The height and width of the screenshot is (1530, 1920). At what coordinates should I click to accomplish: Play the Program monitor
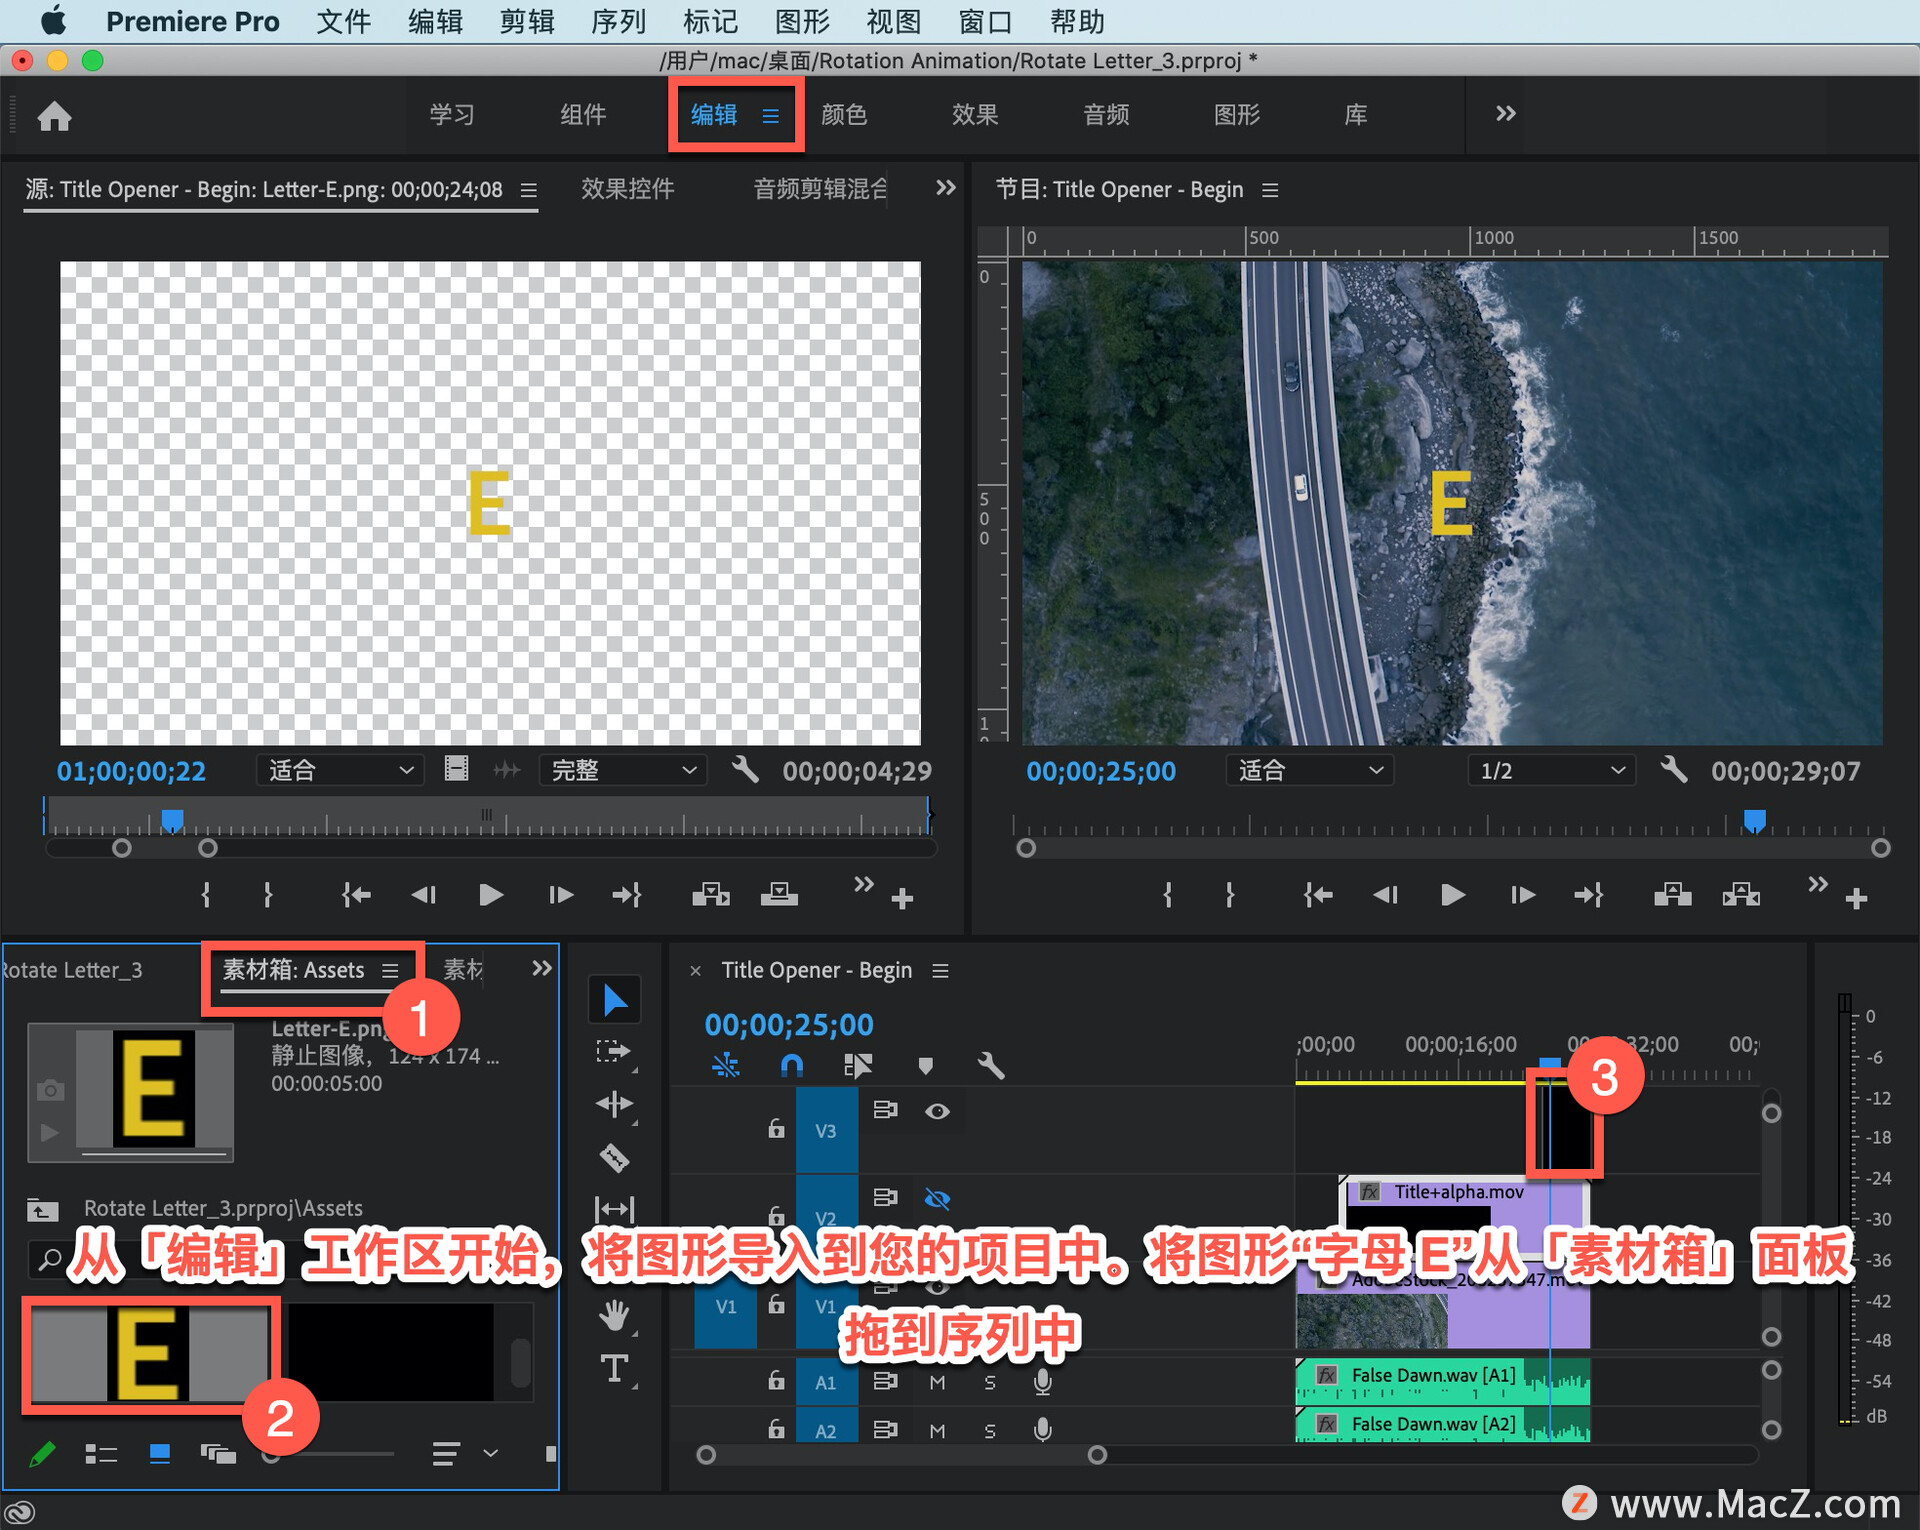[x=1452, y=895]
